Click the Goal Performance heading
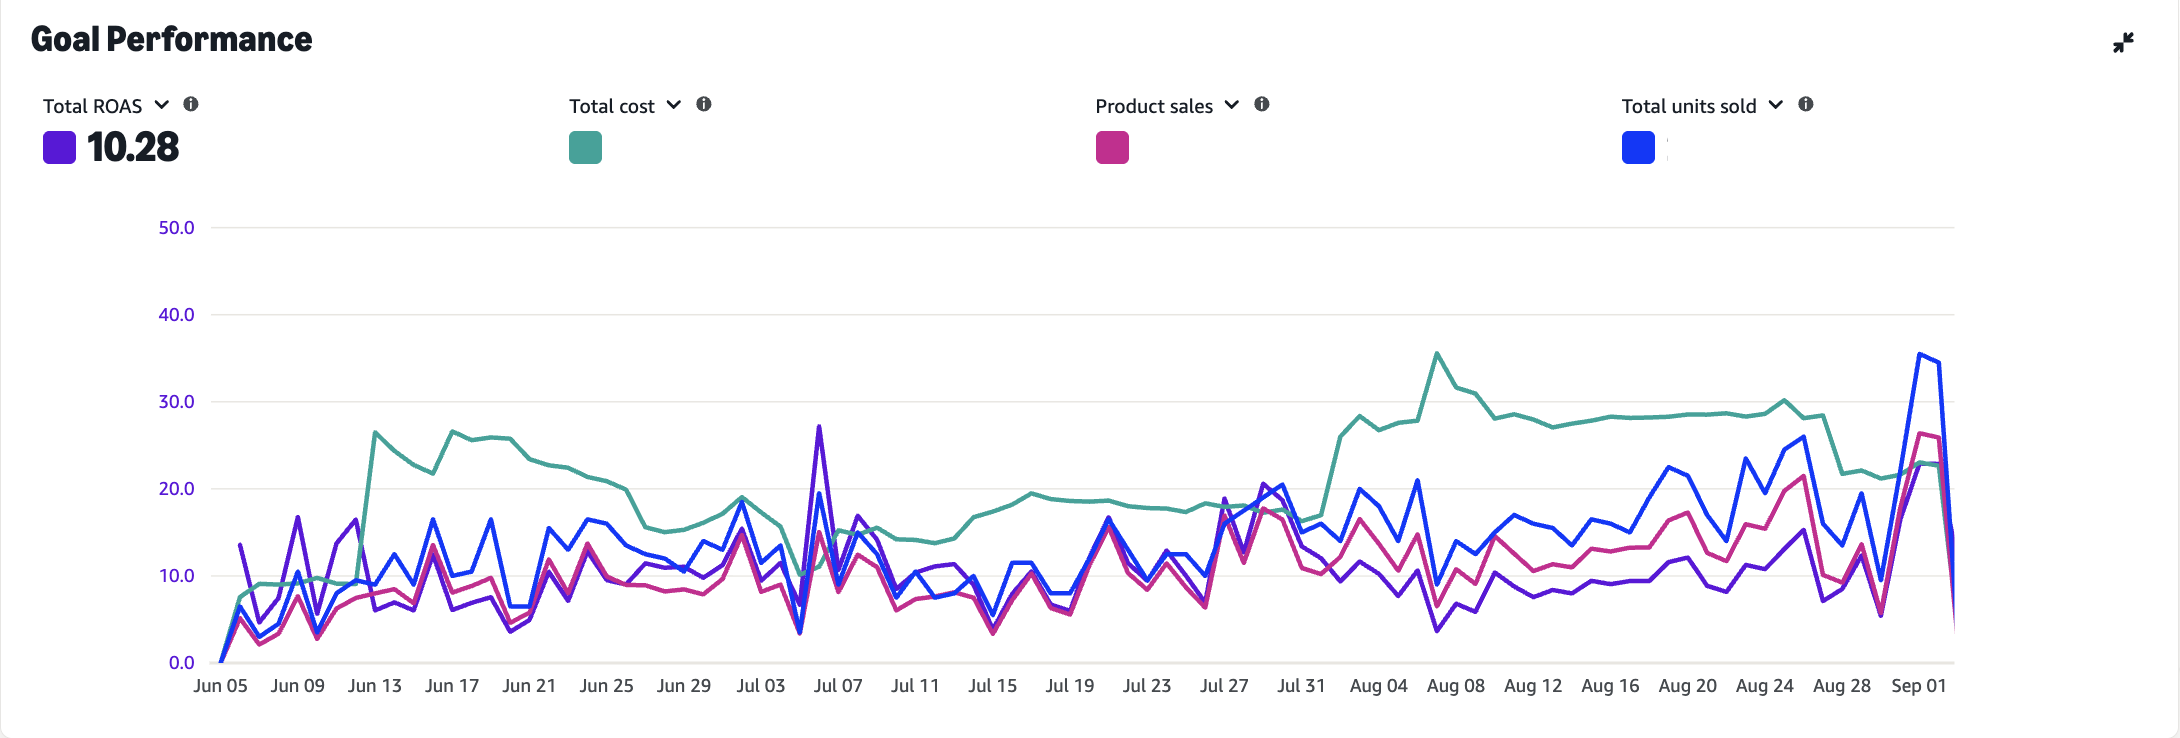2180x738 pixels. pos(171,39)
